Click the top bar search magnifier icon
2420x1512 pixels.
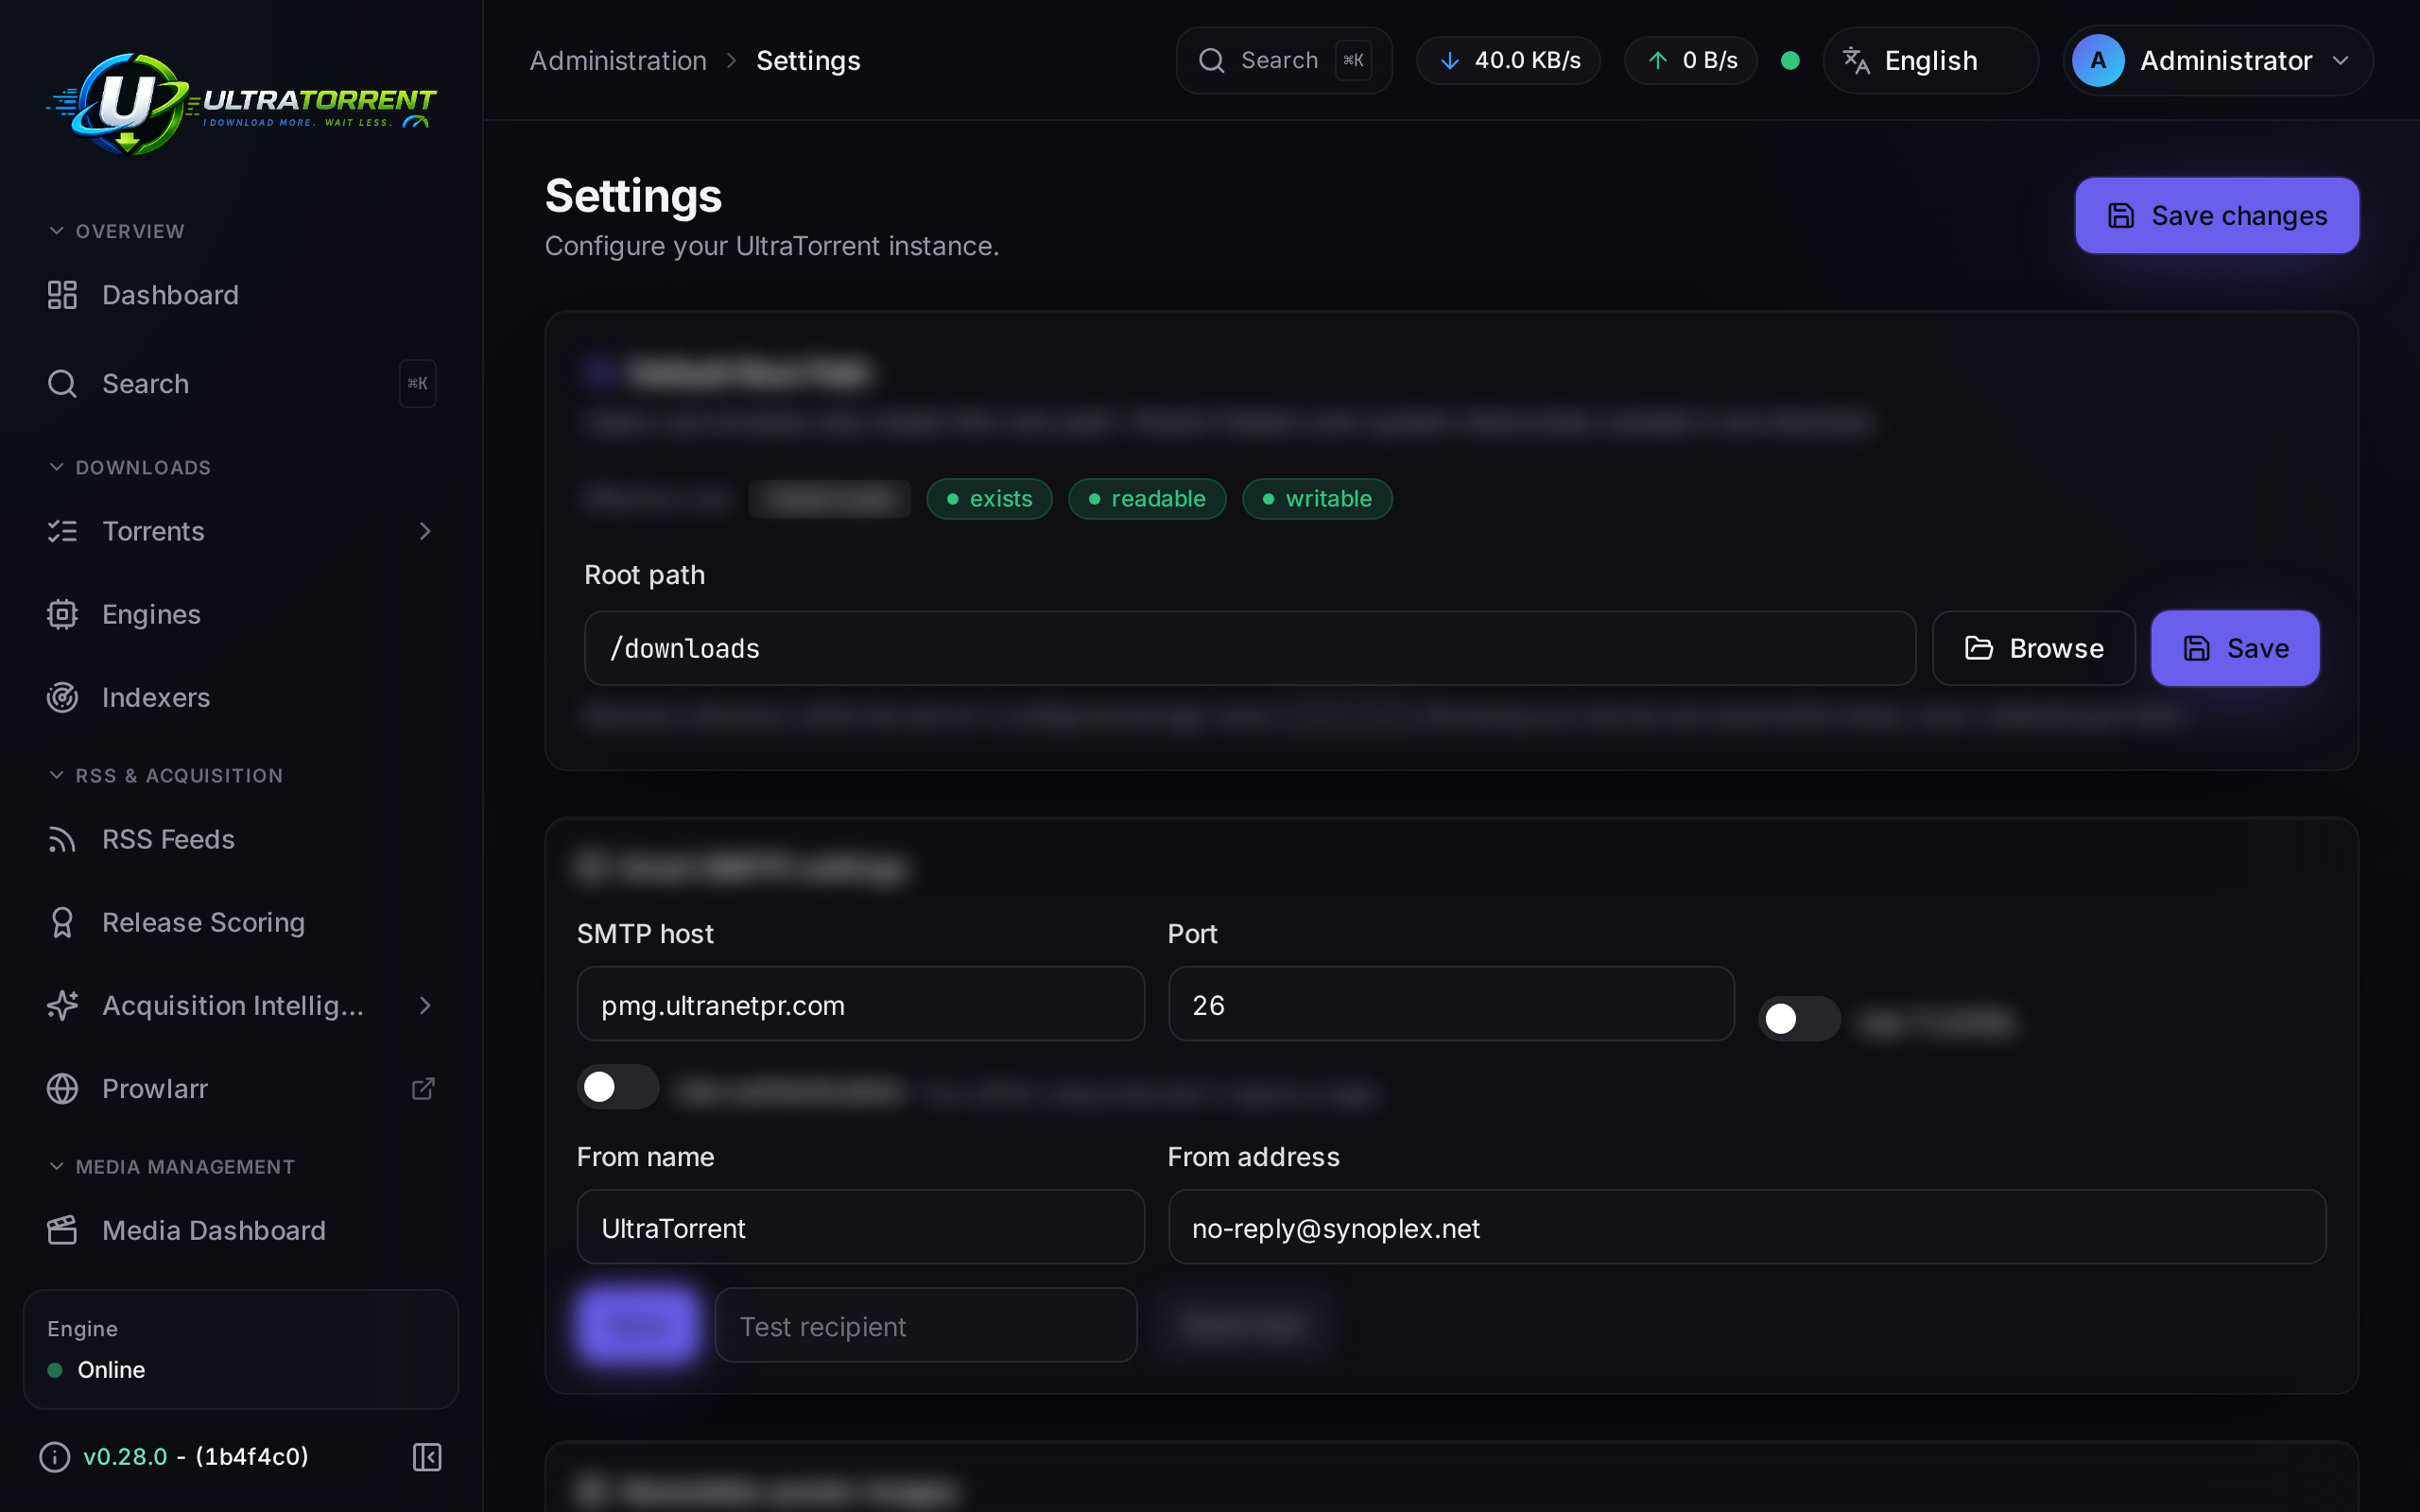point(1212,60)
